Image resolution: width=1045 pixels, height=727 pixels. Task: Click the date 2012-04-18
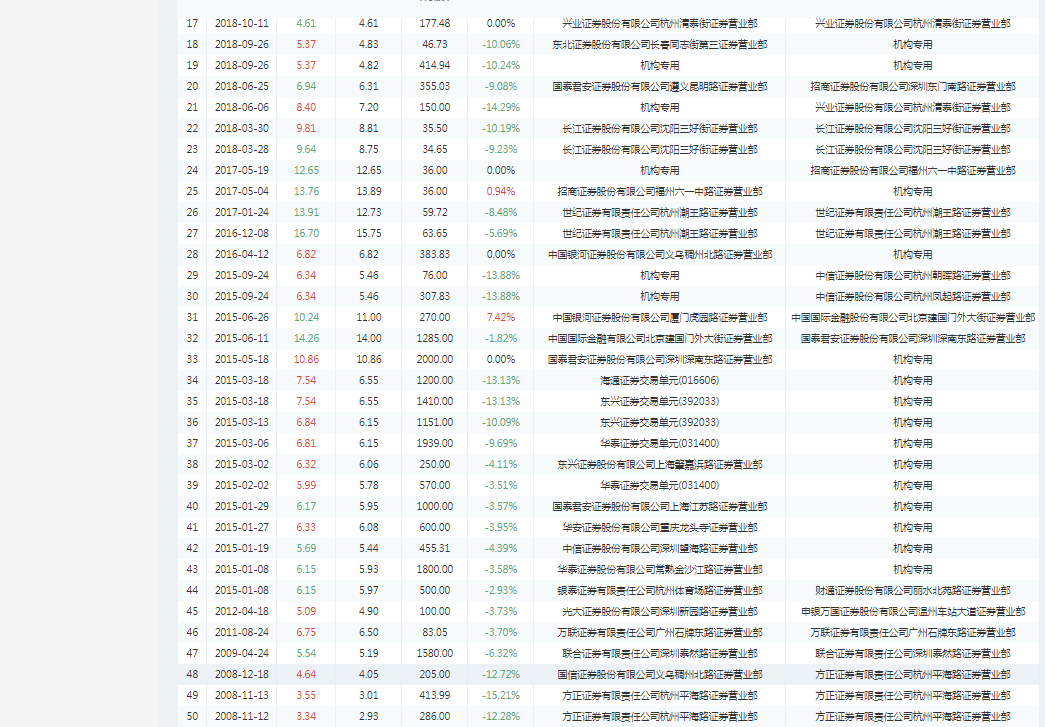pos(241,611)
